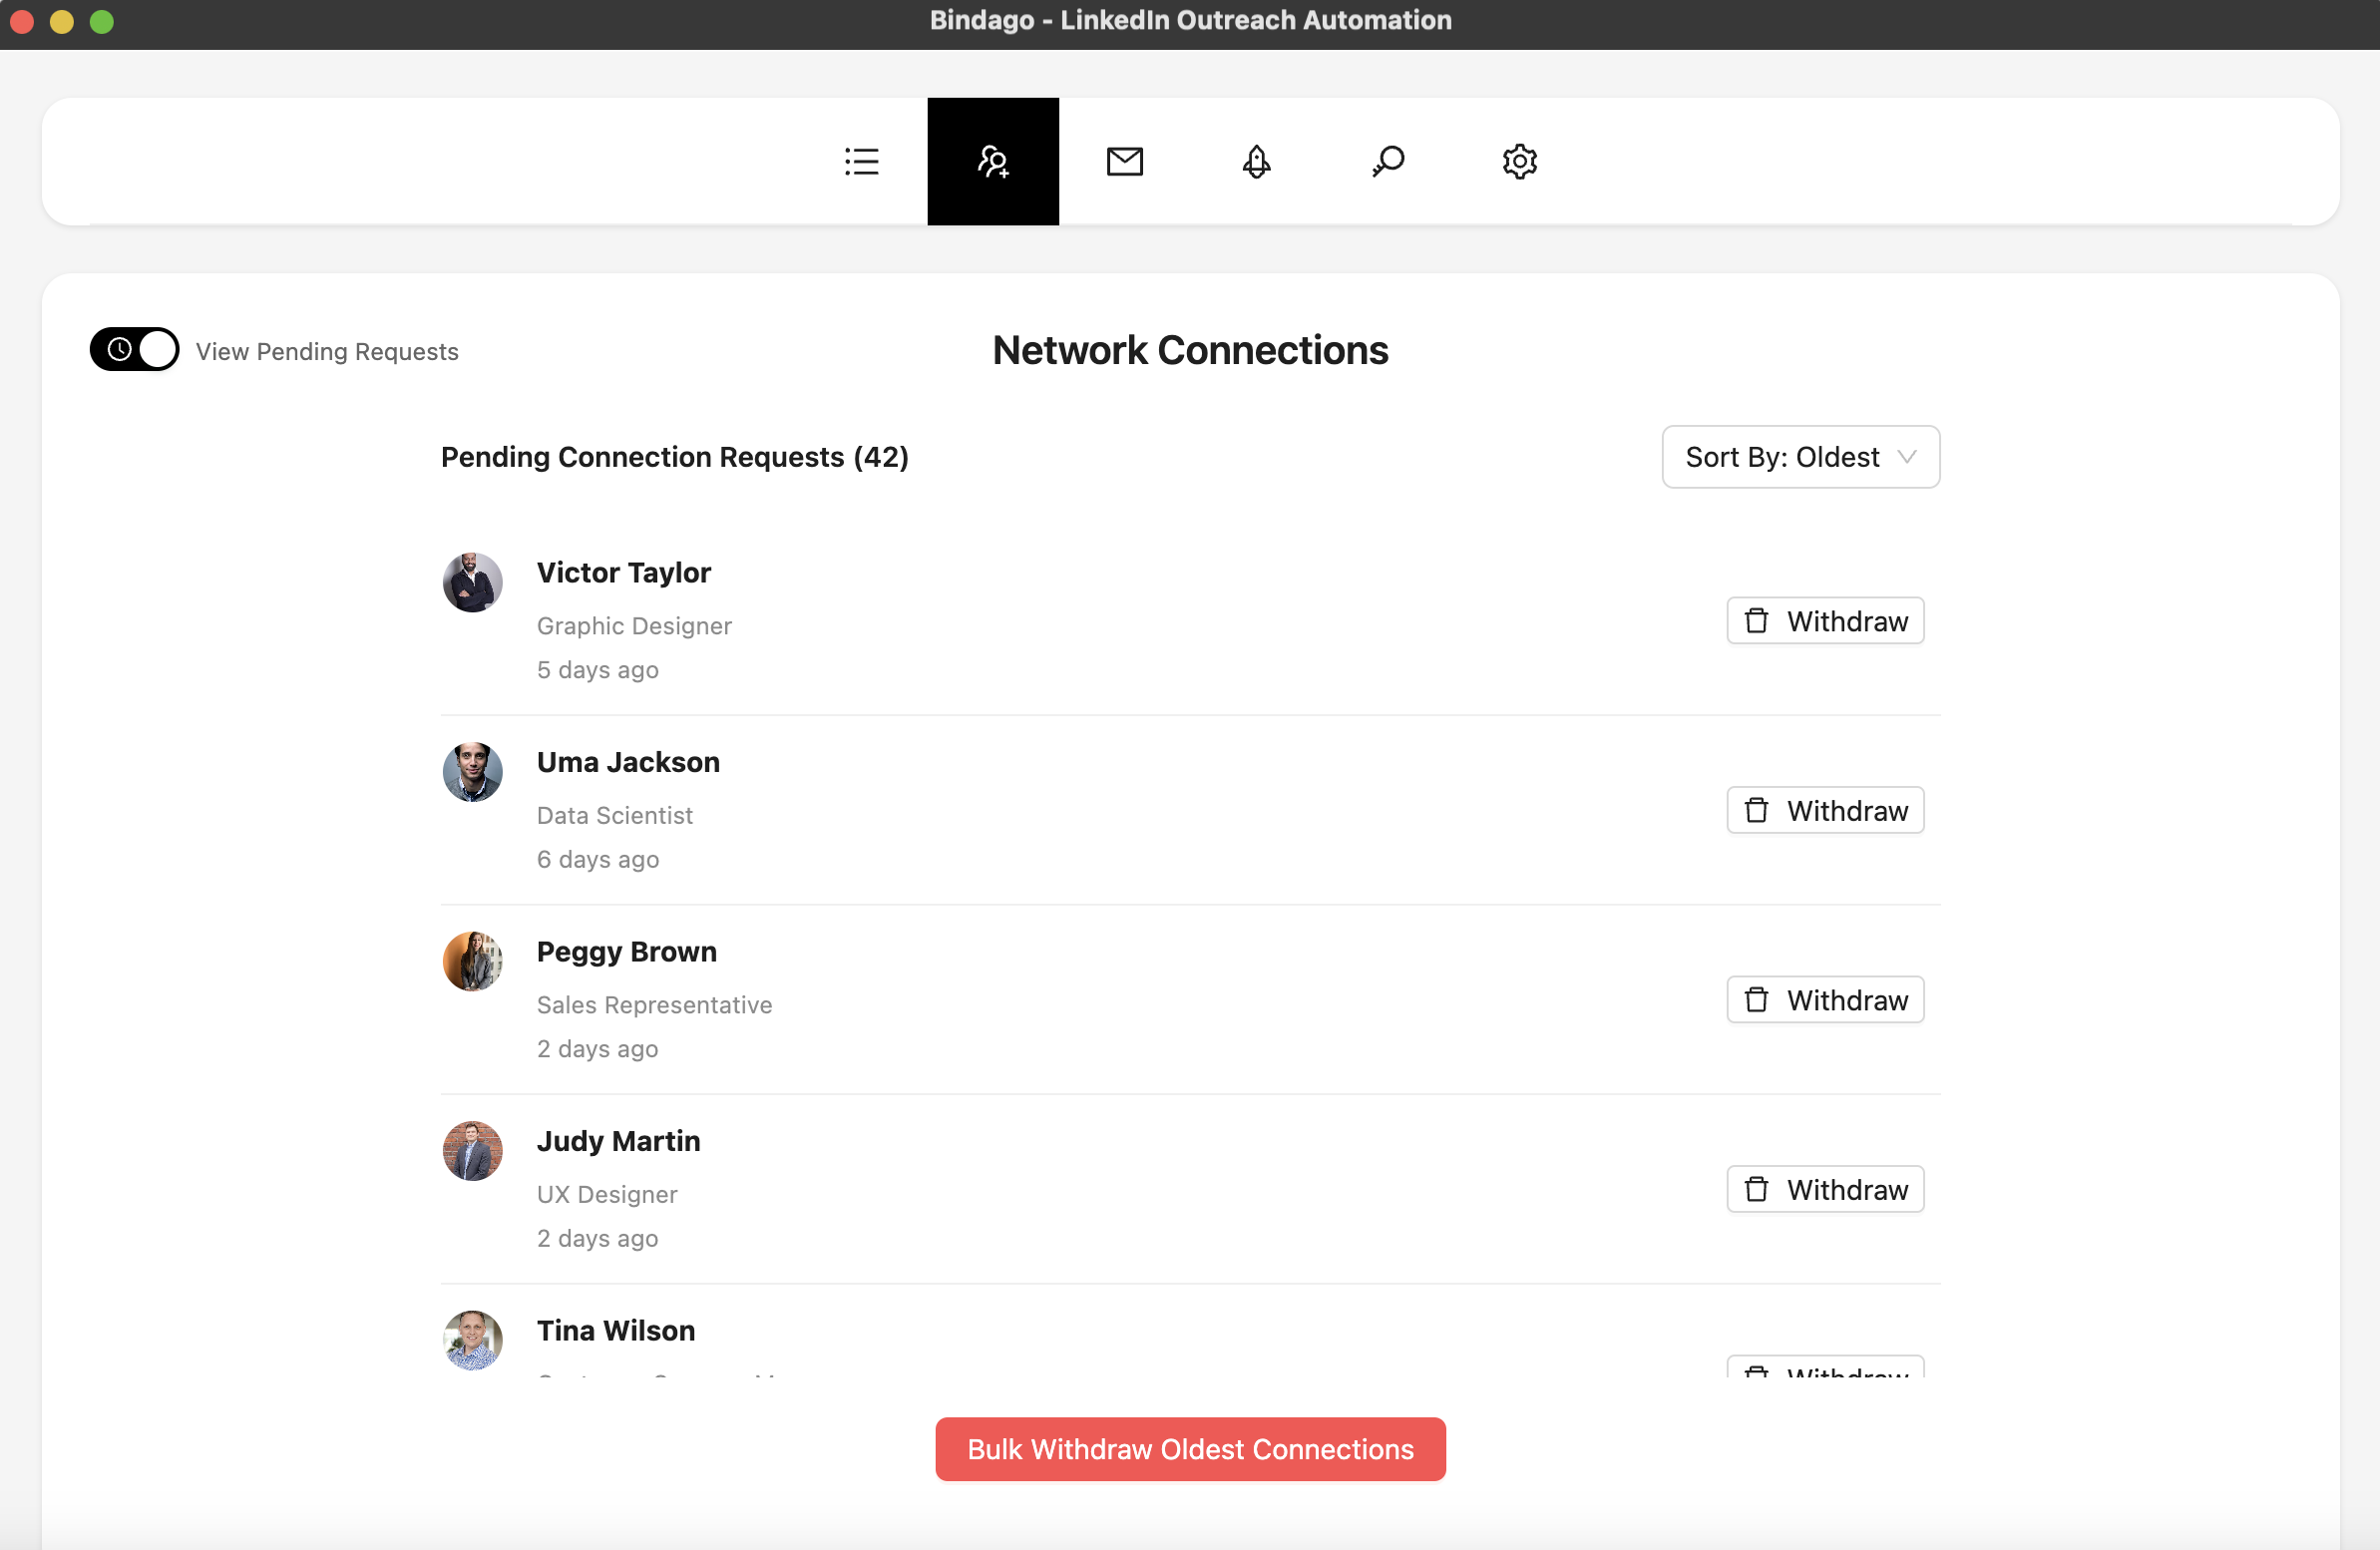
Task: Open Judy Martin's name link
Action: (618, 1141)
